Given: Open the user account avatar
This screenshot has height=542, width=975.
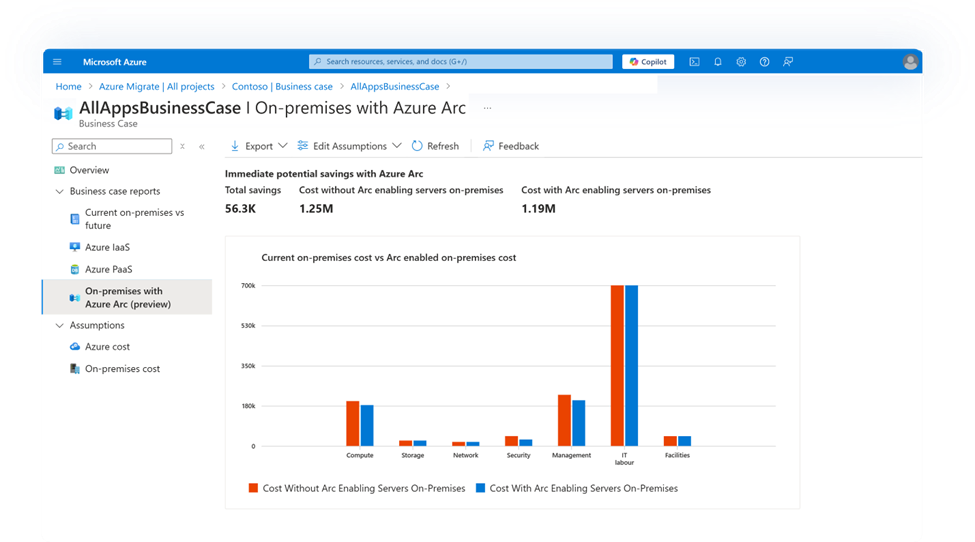Looking at the screenshot, I should pyautogui.click(x=910, y=62).
